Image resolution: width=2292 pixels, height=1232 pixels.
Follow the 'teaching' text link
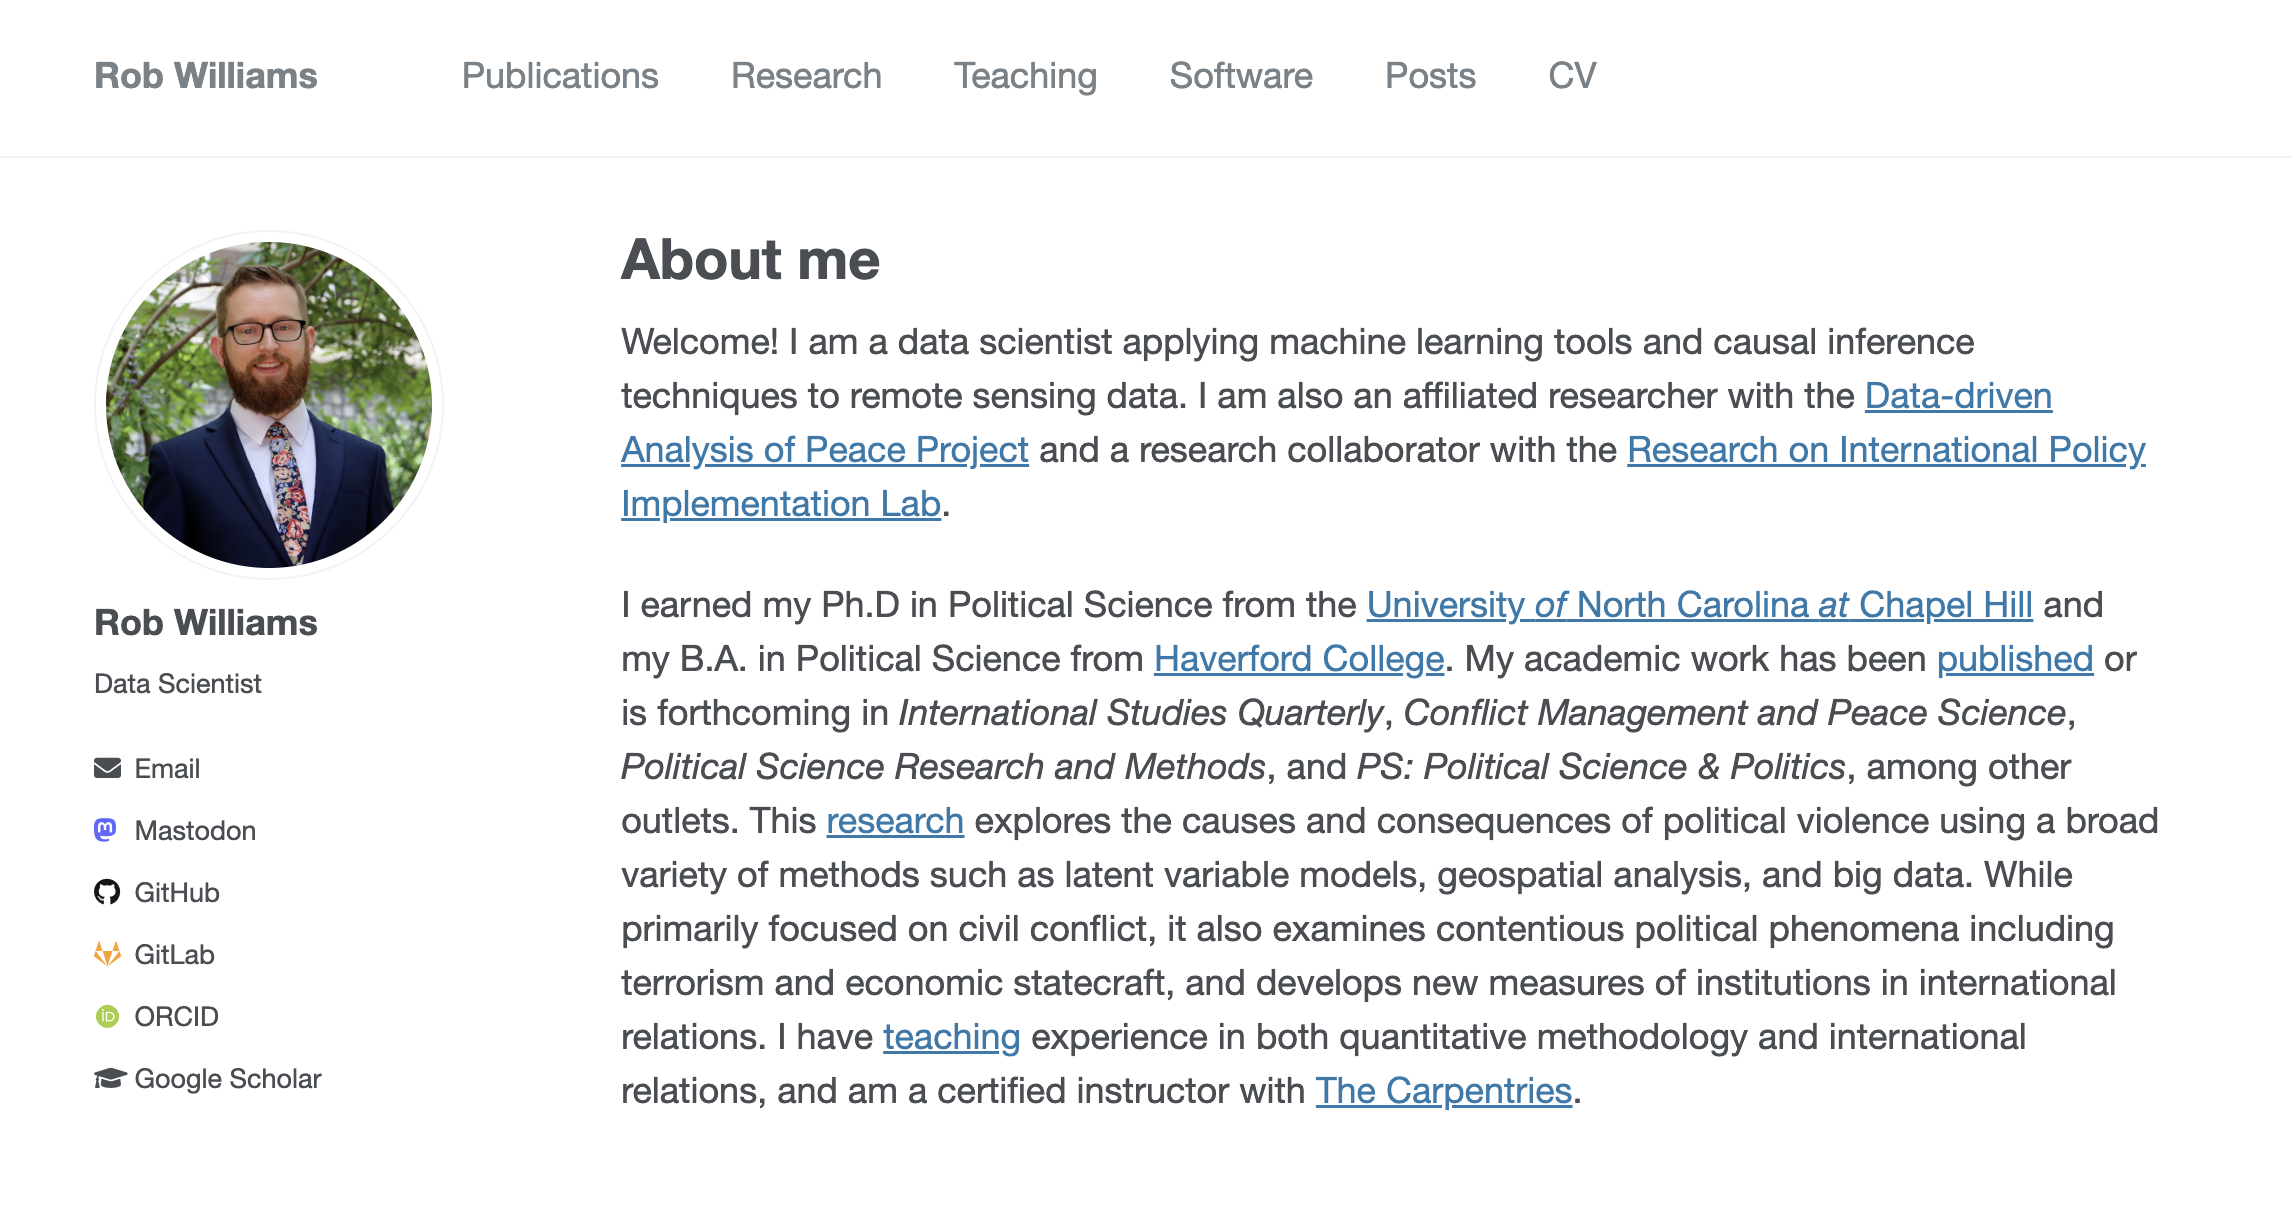point(951,1037)
